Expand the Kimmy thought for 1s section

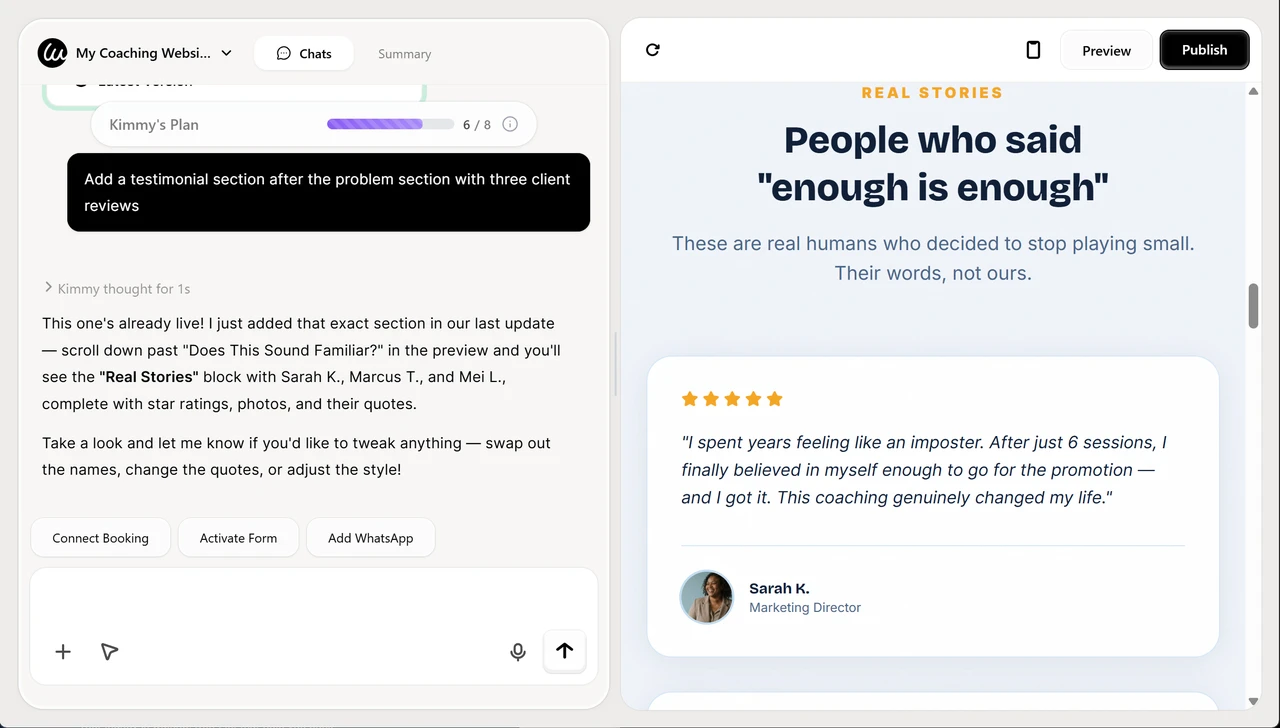(117, 289)
